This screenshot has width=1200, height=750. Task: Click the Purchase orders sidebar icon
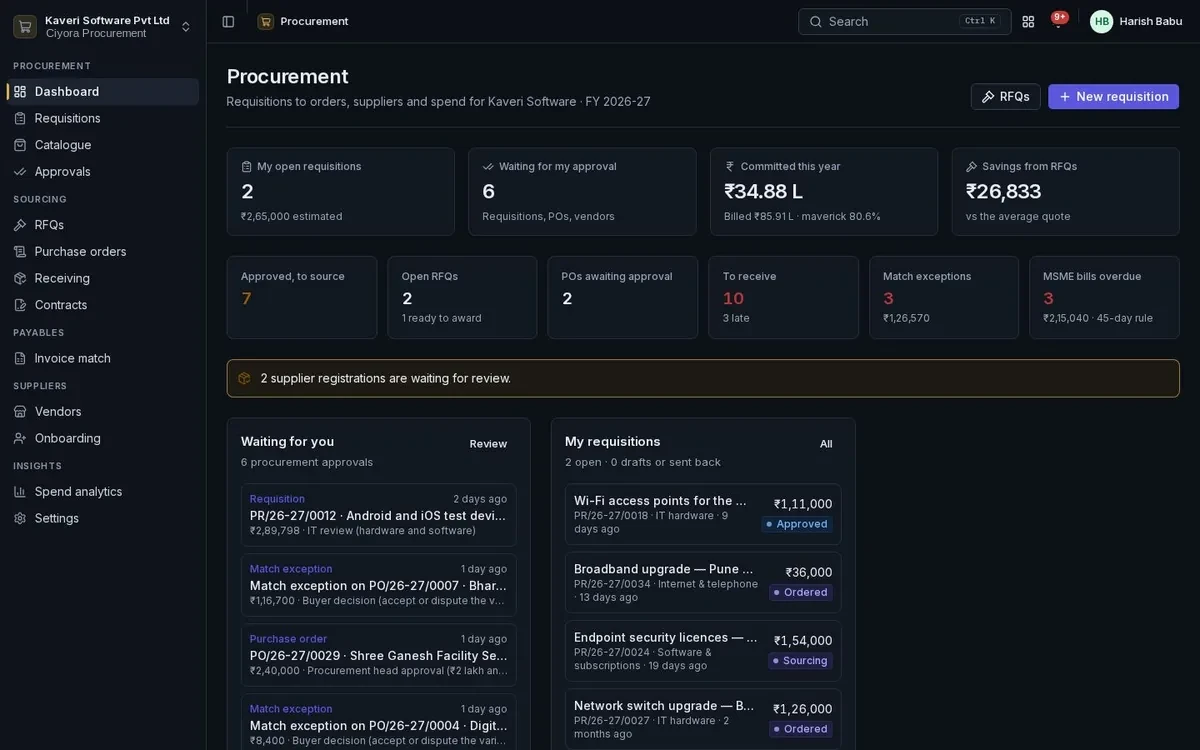point(20,252)
